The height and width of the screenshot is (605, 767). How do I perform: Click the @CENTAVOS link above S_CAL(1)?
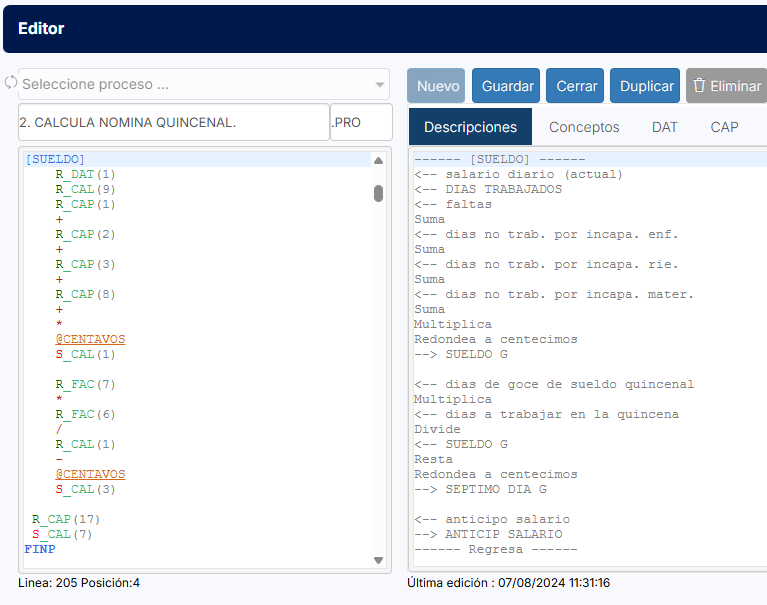tap(90, 339)
